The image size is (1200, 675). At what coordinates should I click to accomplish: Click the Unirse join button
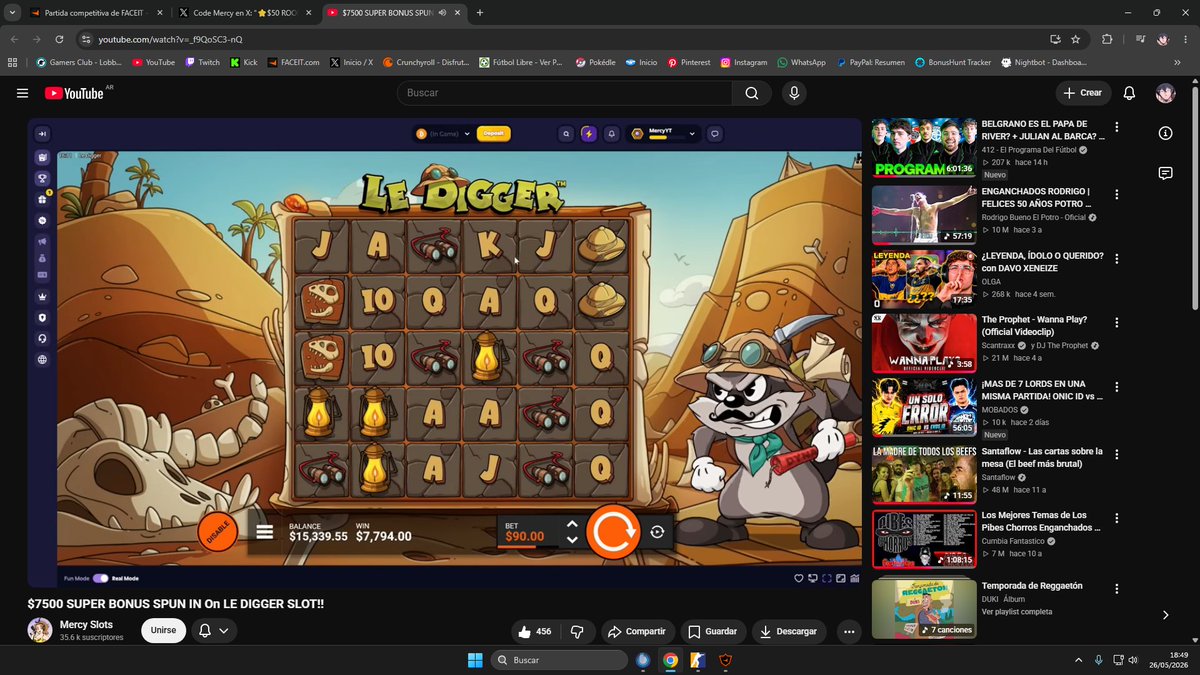tap(163, 631)
